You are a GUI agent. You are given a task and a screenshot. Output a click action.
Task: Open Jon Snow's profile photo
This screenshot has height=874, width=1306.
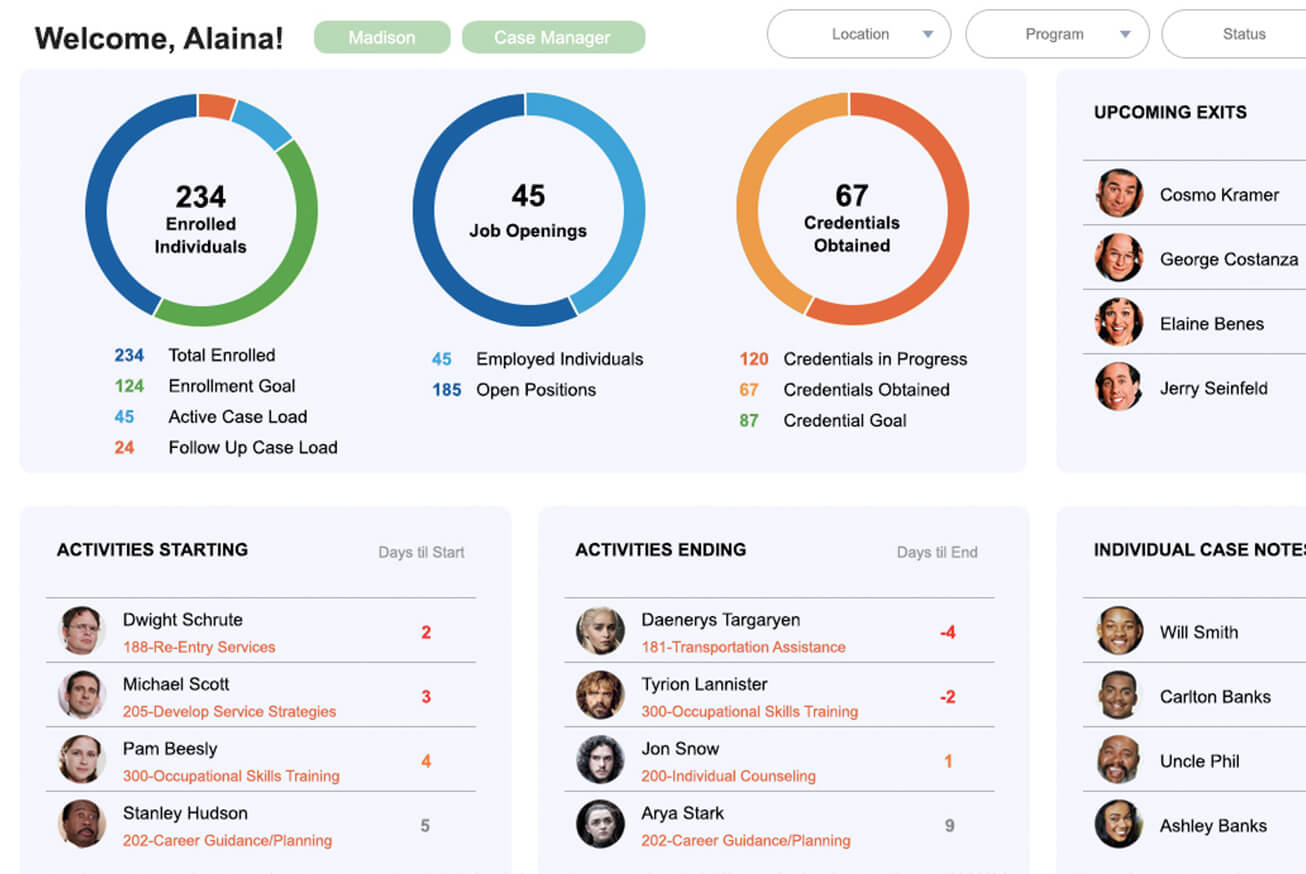tap(600, 760)
